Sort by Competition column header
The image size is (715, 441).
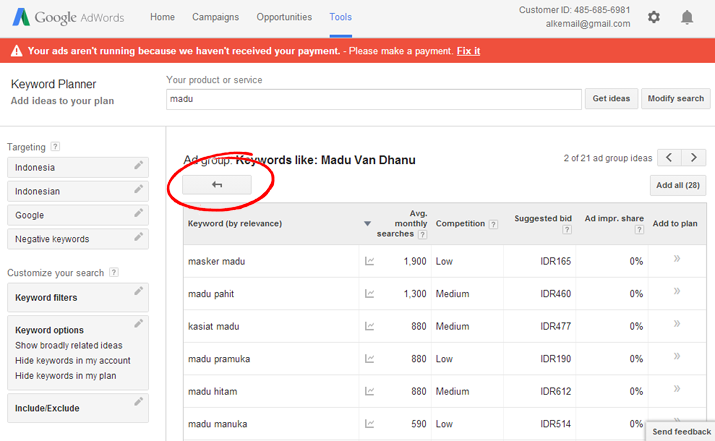(460, 223)
